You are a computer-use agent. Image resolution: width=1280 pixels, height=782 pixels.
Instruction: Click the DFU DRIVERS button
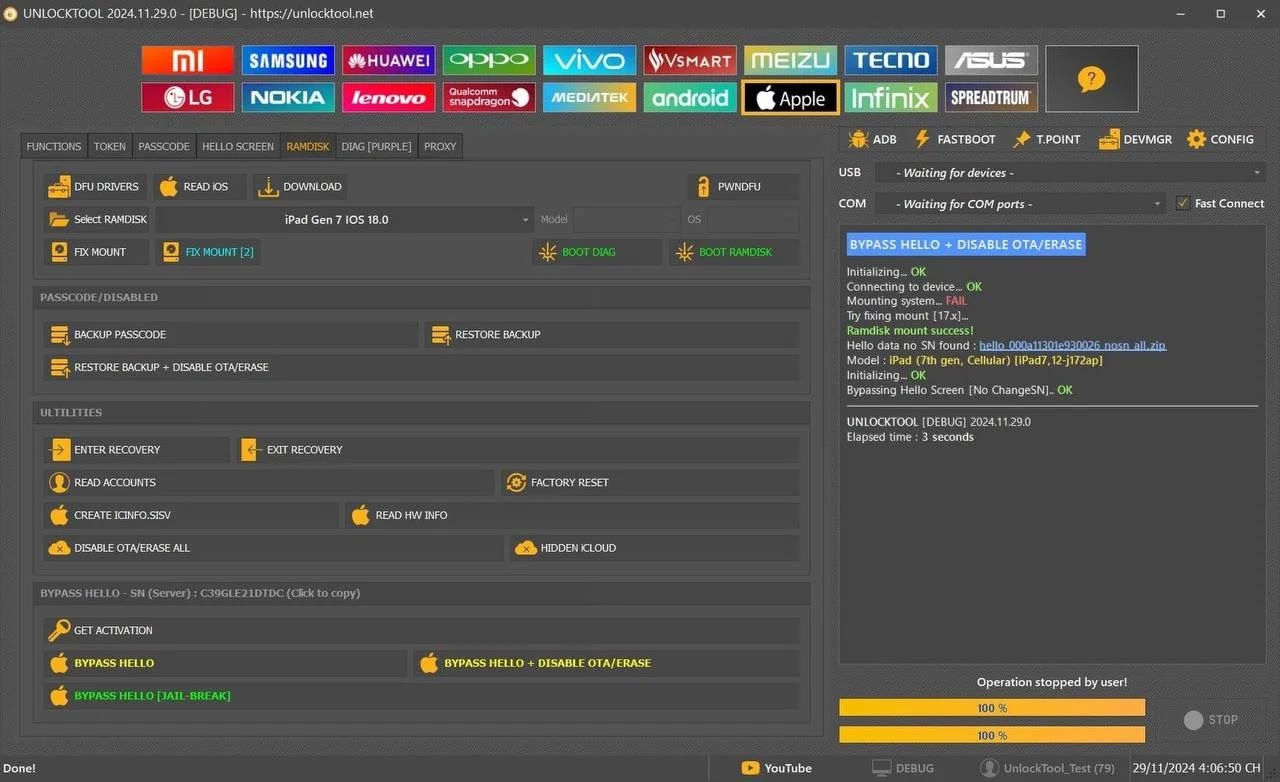[95, 186]
